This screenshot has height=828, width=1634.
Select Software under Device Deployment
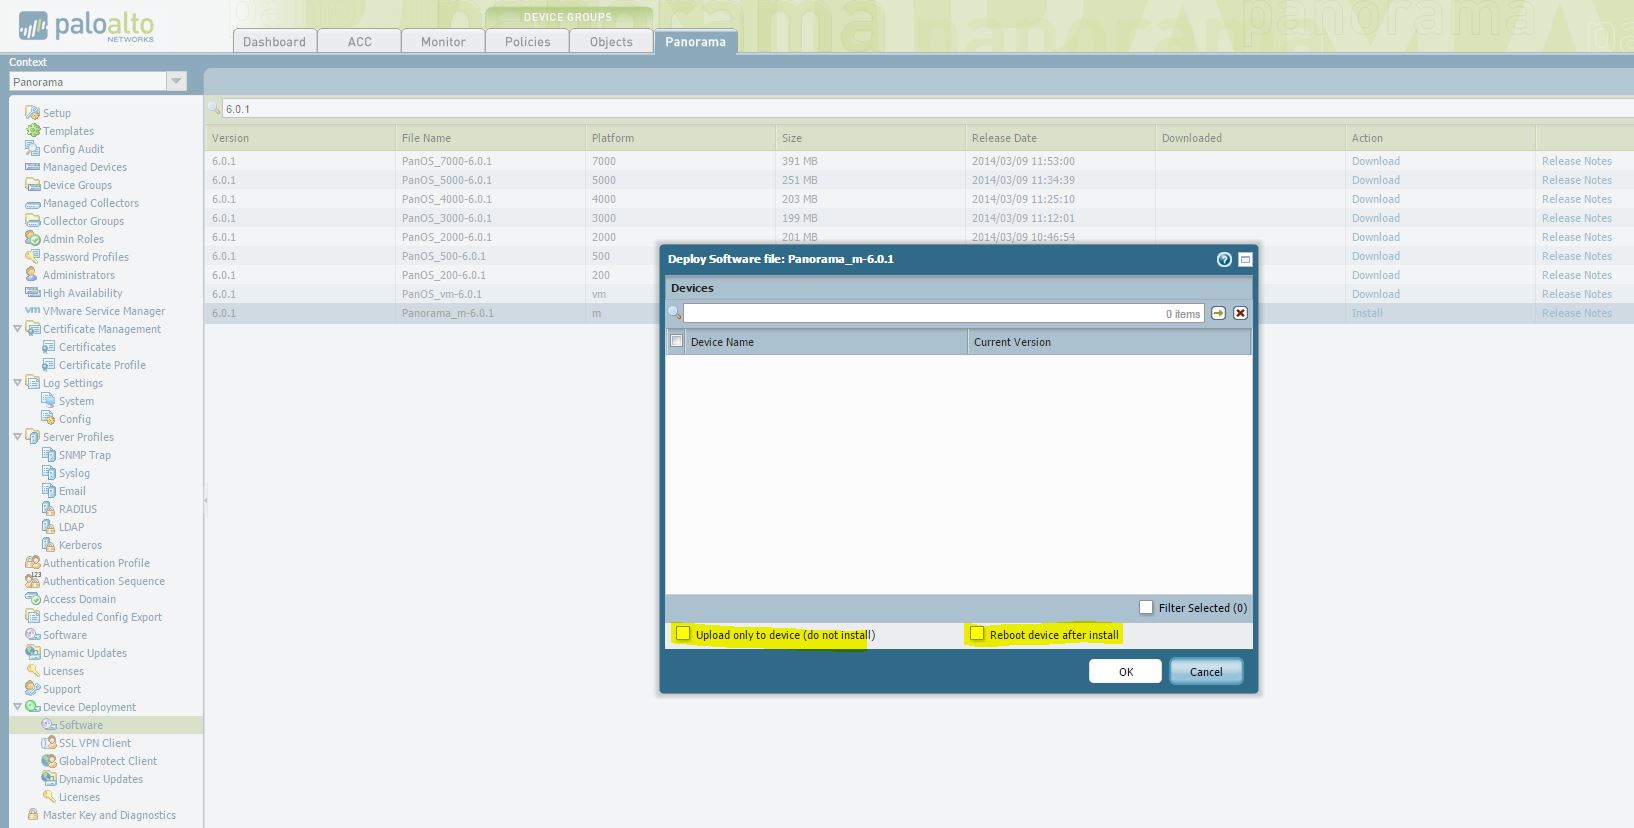[81, 725]
